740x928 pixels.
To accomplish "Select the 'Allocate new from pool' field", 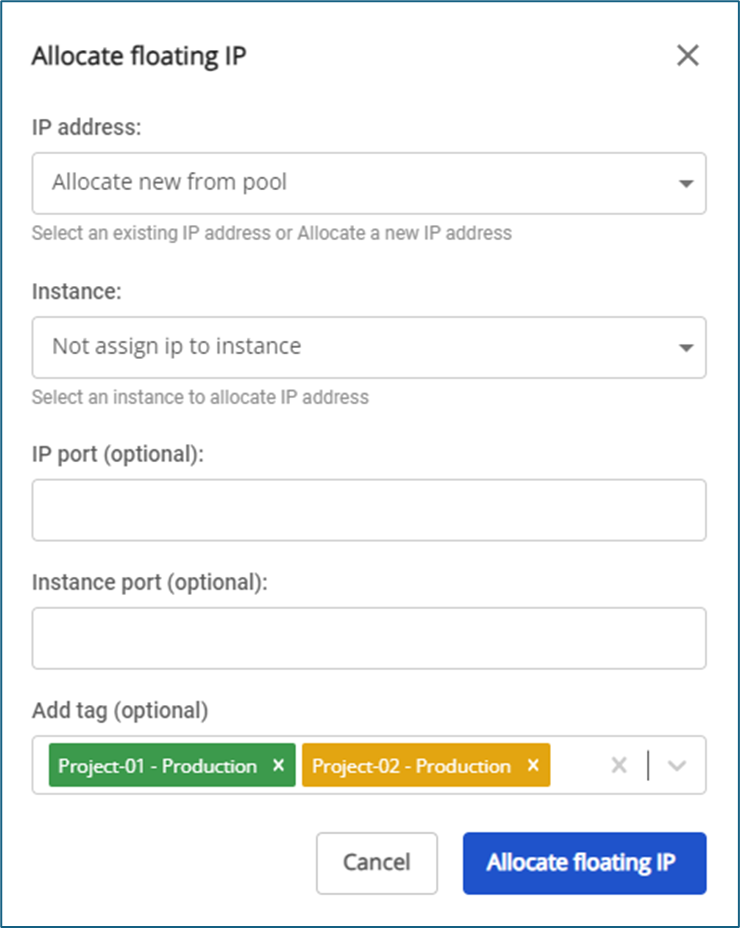I will coord(350,183).
